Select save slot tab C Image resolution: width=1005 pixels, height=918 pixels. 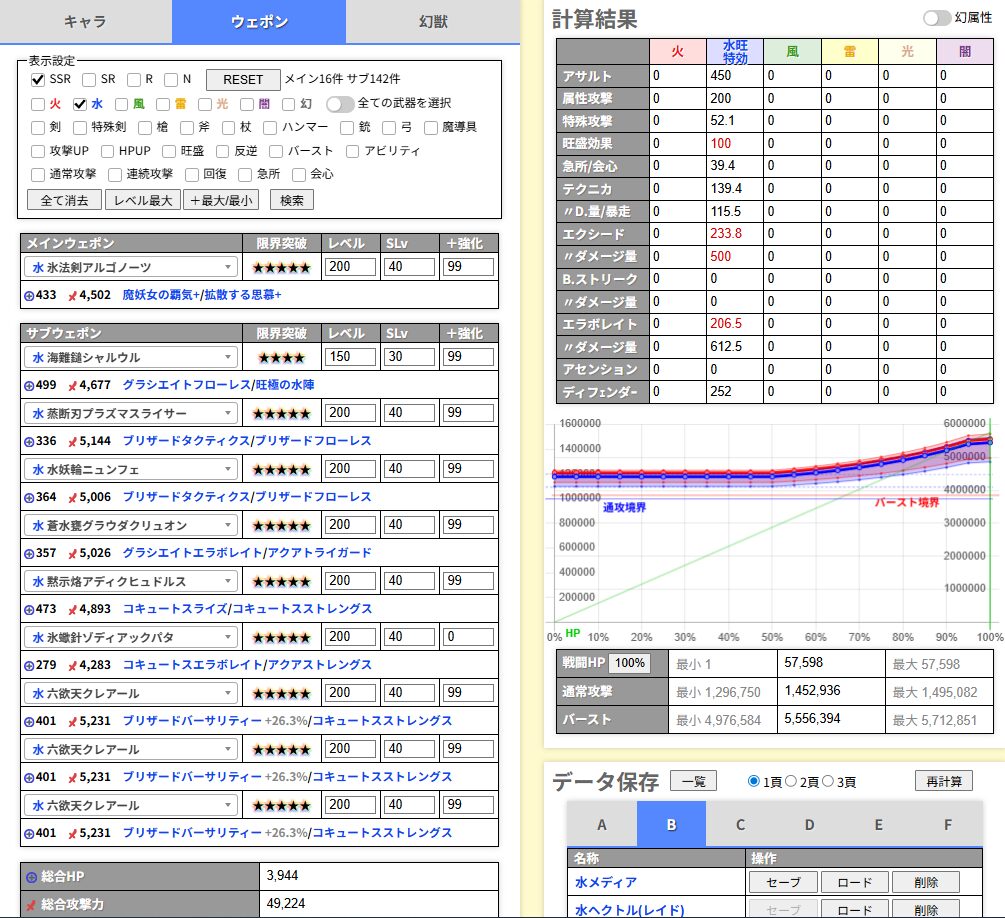click(x=740, y=824)
